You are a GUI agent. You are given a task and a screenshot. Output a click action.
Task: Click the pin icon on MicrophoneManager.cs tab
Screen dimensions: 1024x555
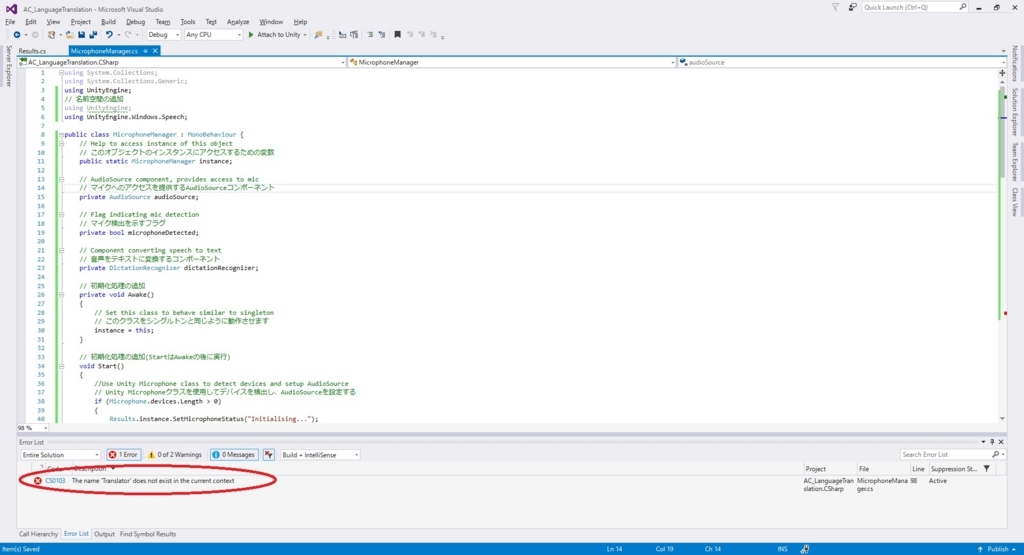145,51
